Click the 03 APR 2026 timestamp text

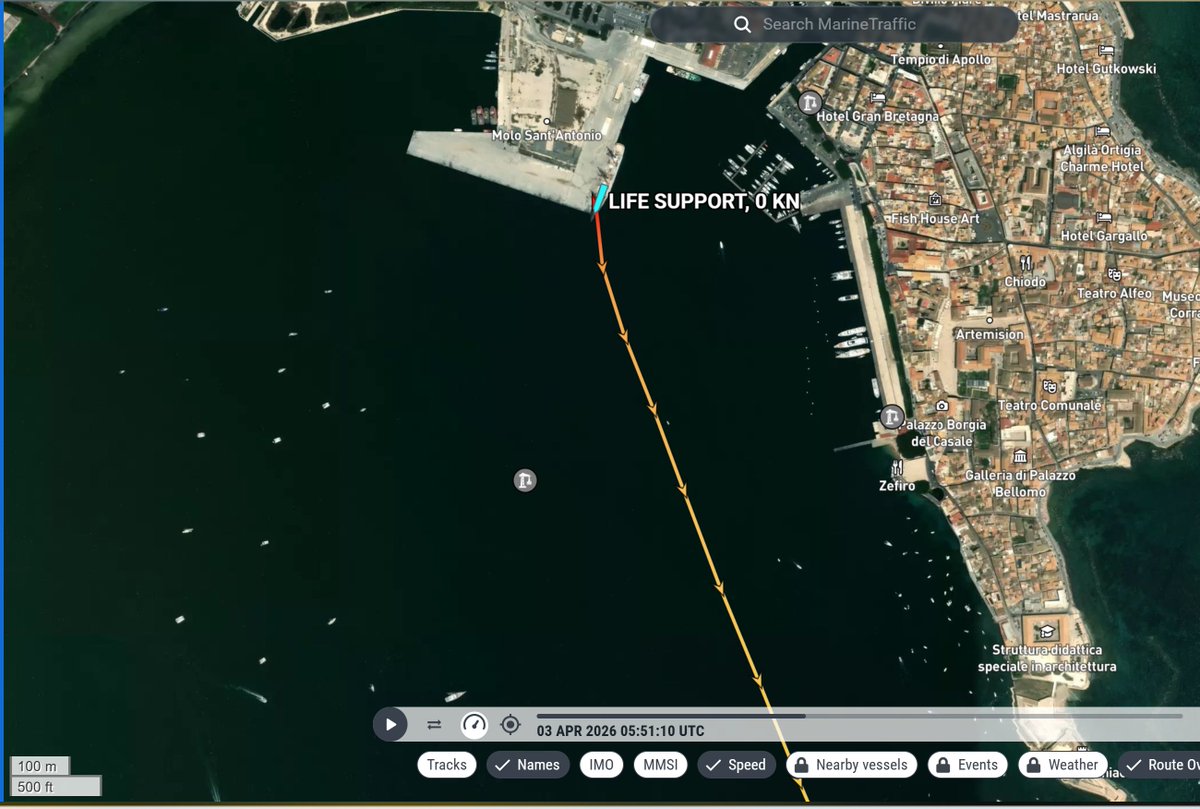[x=620, y=731]
